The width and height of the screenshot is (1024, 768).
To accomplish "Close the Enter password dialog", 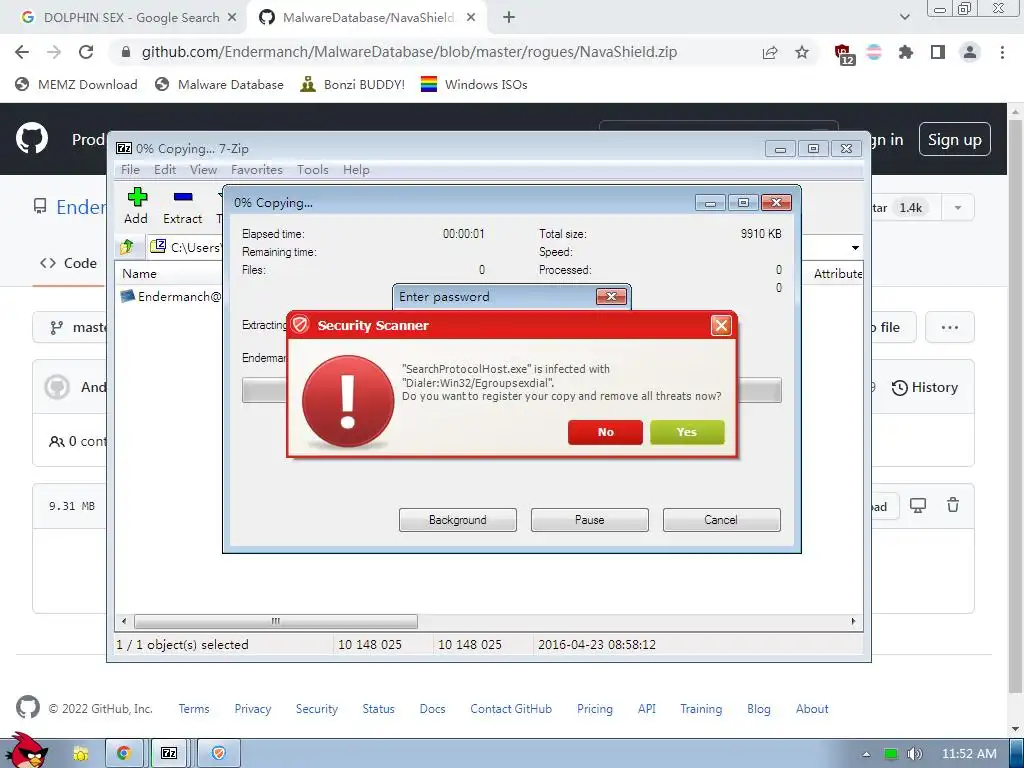I will [611, 296].
